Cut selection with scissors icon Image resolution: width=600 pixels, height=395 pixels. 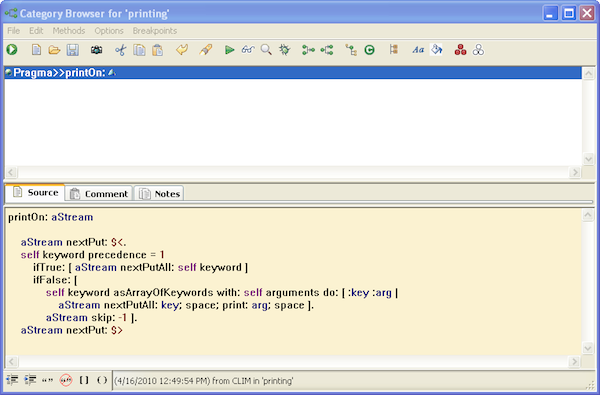(121, 50)
